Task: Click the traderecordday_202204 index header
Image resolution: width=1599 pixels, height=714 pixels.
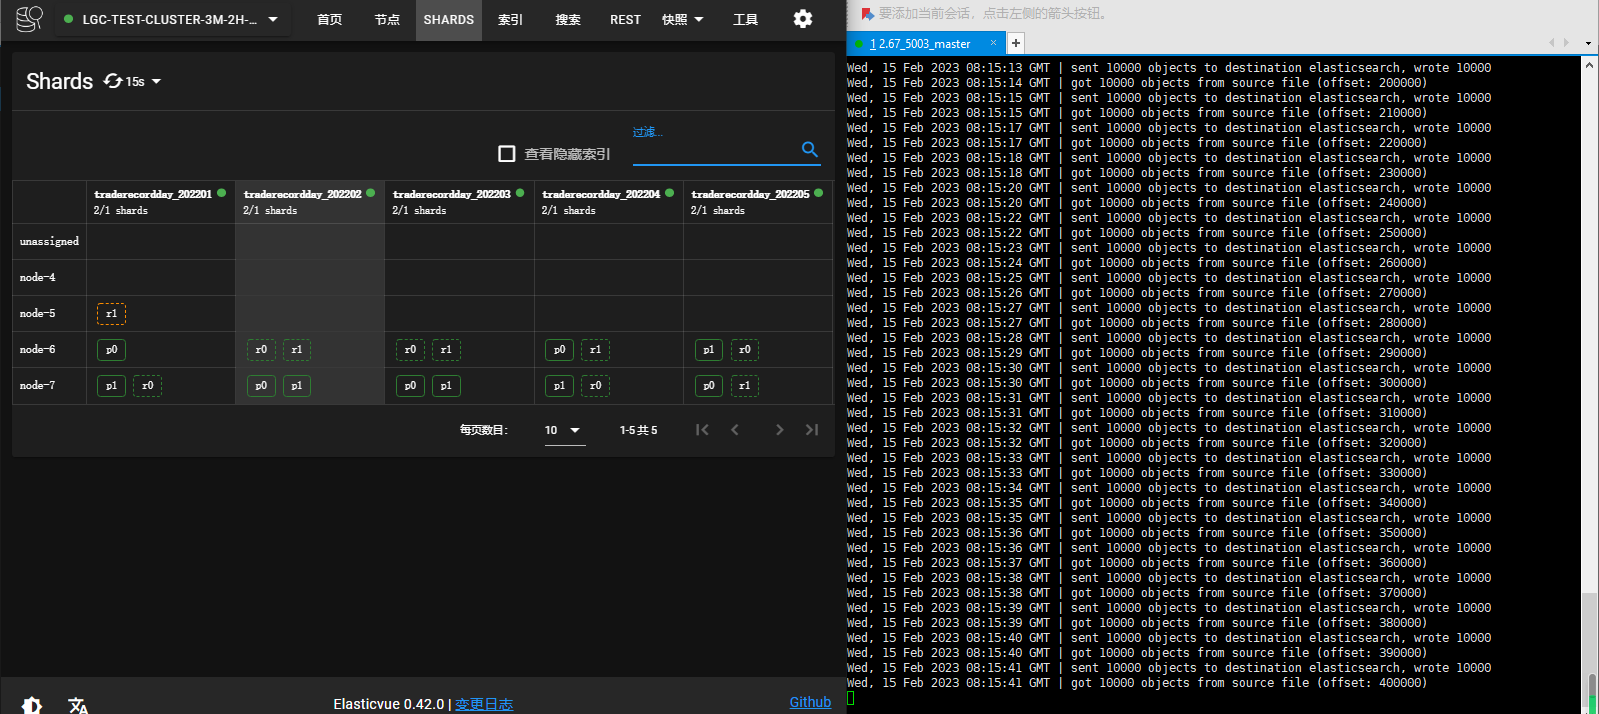Action: click(601, 194)
